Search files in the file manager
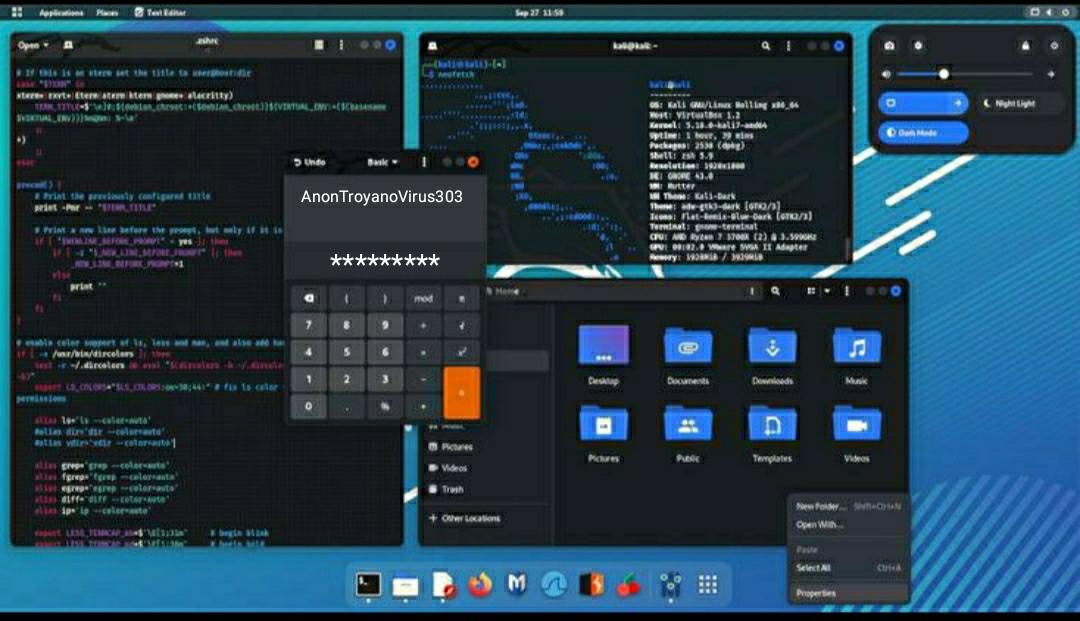 776,291
